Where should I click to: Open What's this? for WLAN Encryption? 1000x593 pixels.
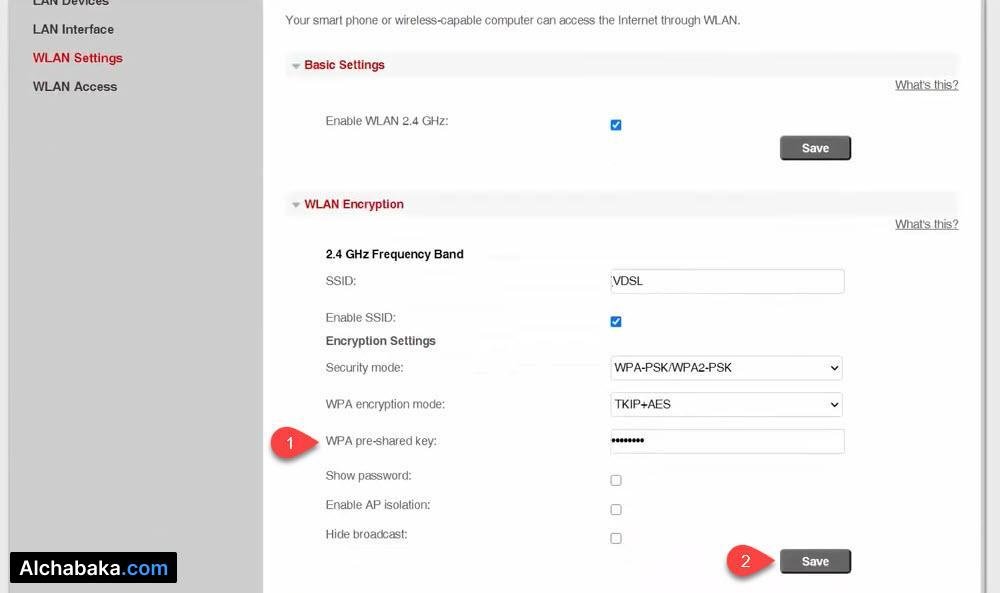click(x=926, y=224)
